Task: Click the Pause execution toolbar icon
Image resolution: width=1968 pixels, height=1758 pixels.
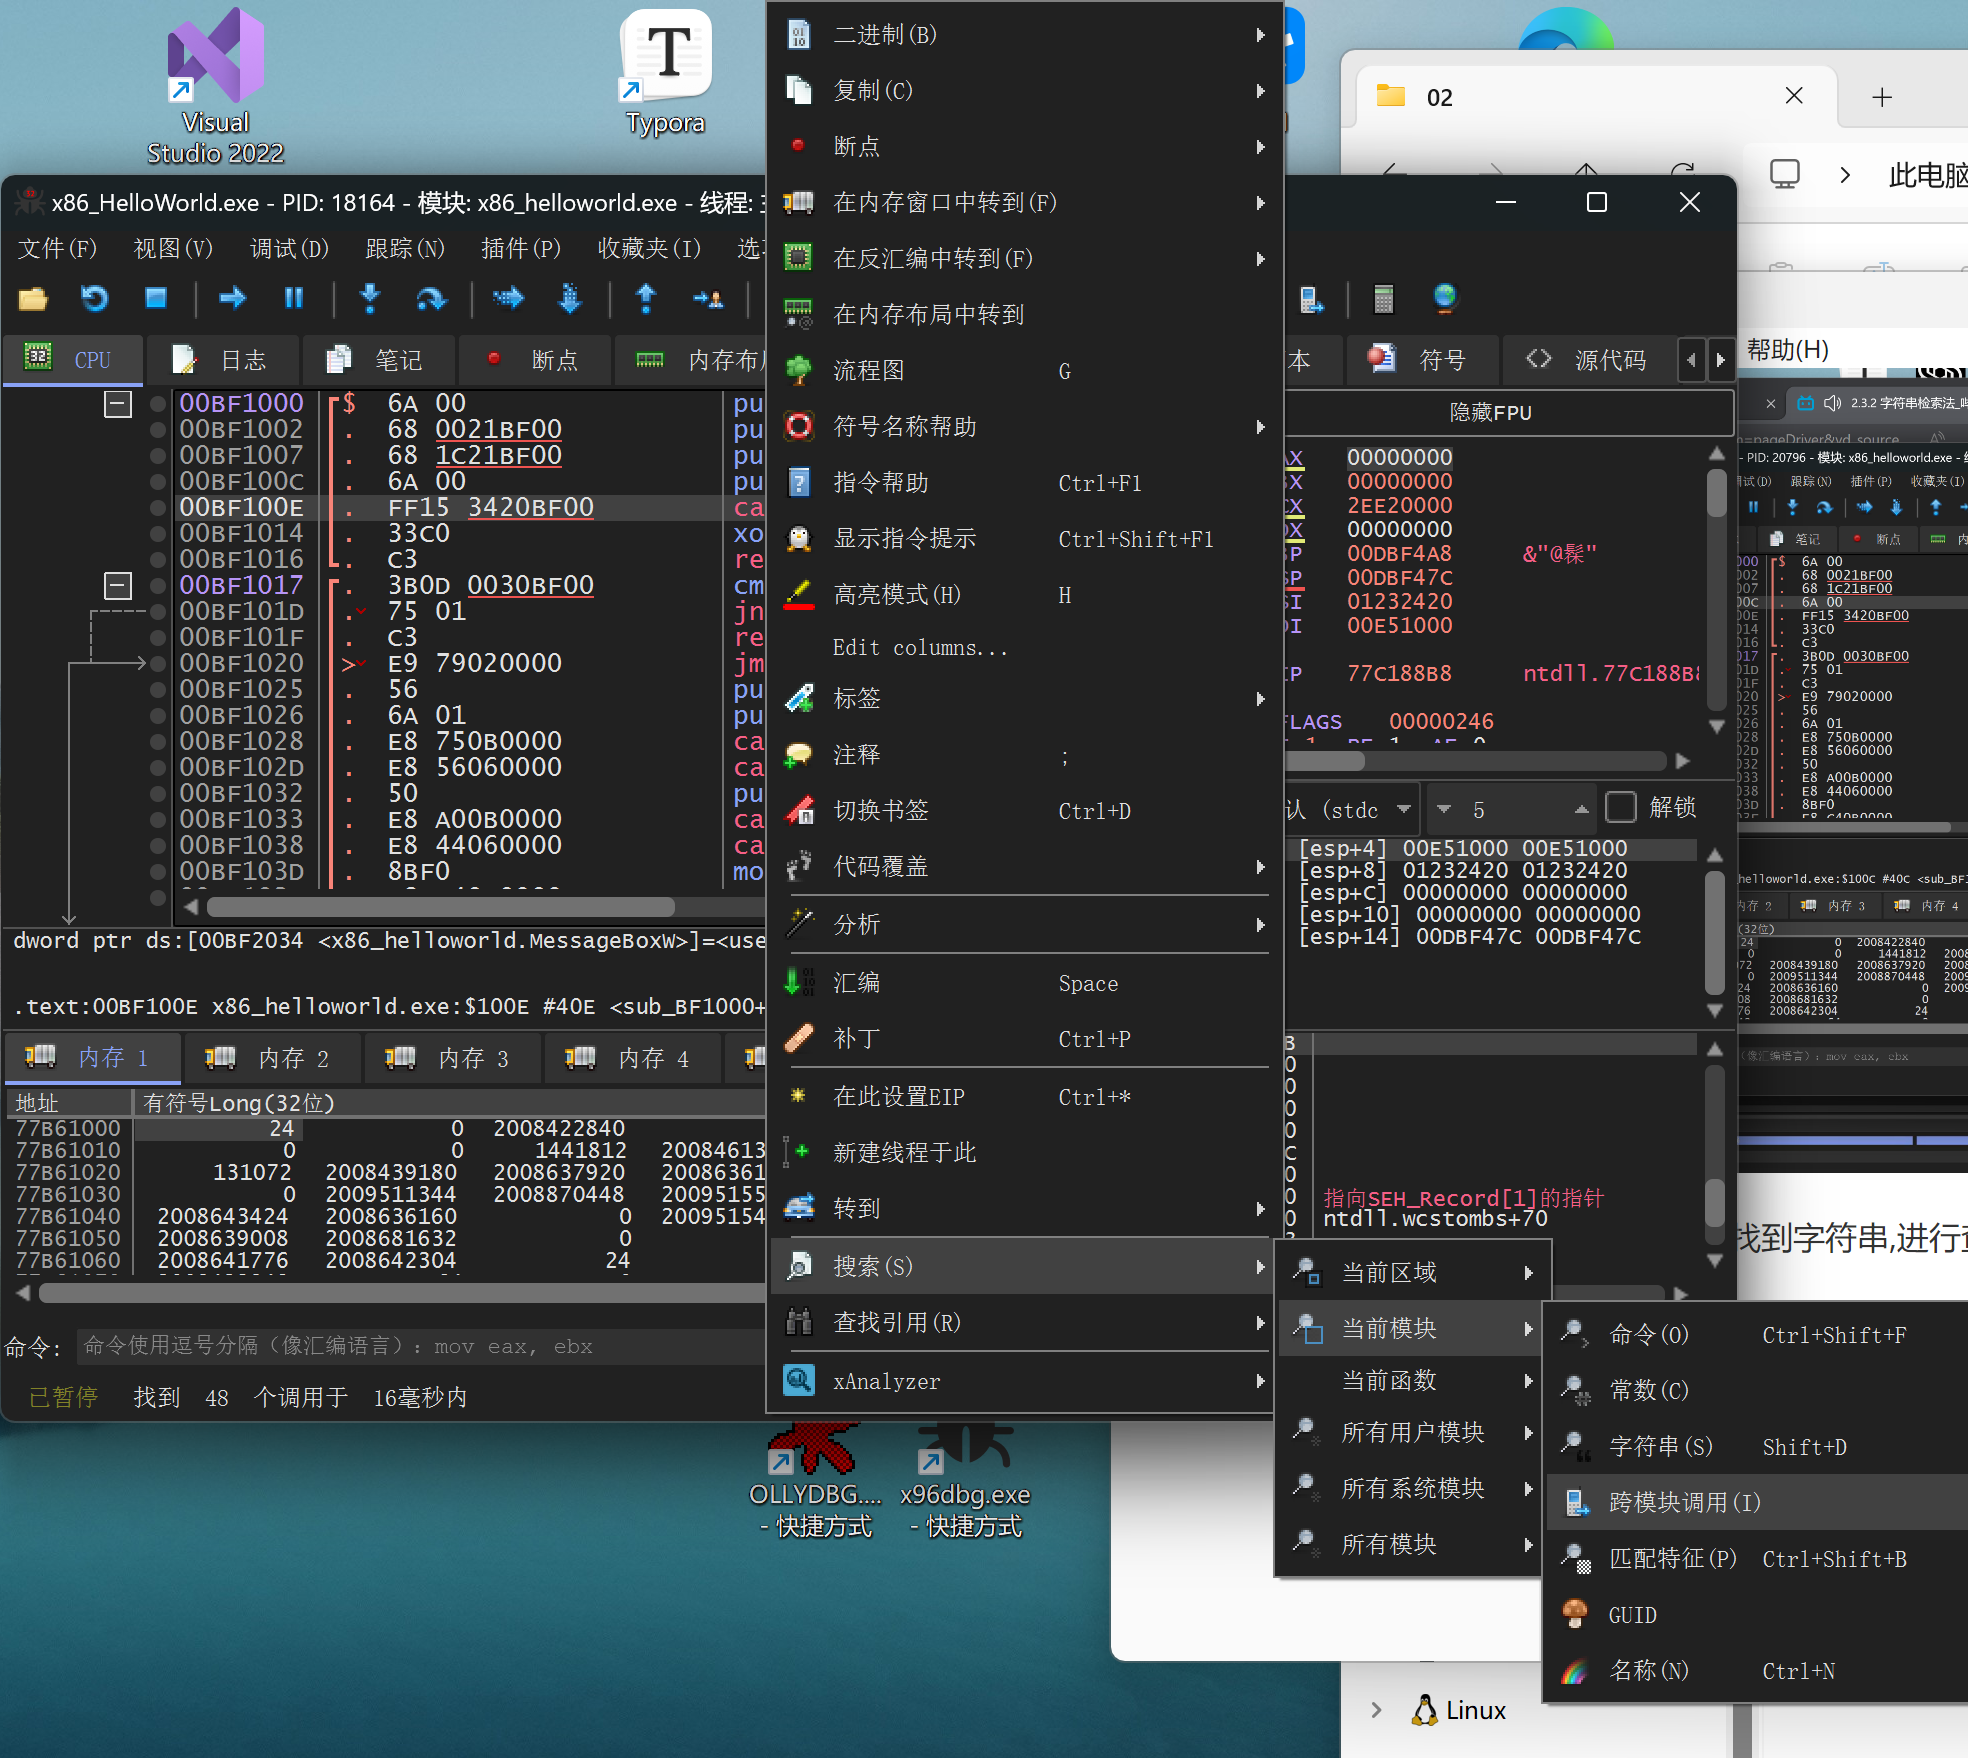Action: (294, 298)
